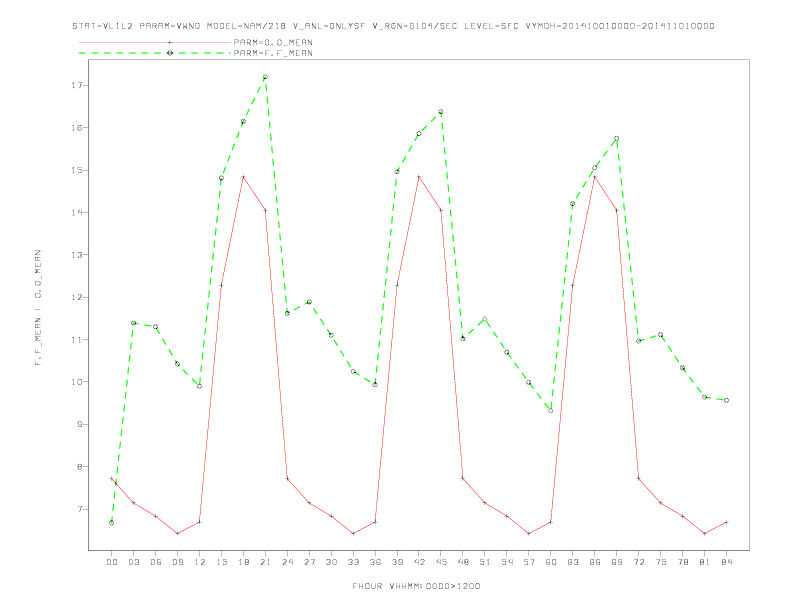This screenshot has height=612, width=792.
Task: Click x-axis tick label 36
Action: point(375,562)
